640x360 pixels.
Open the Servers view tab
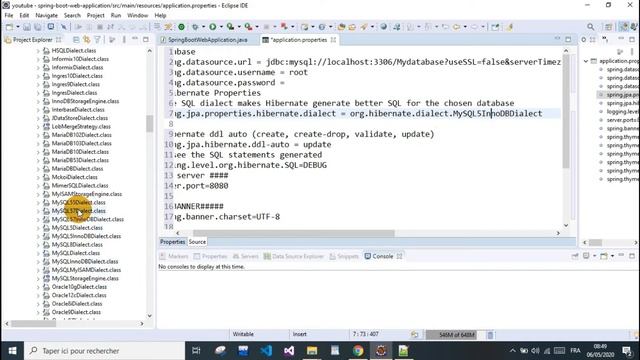coord(245,256)
